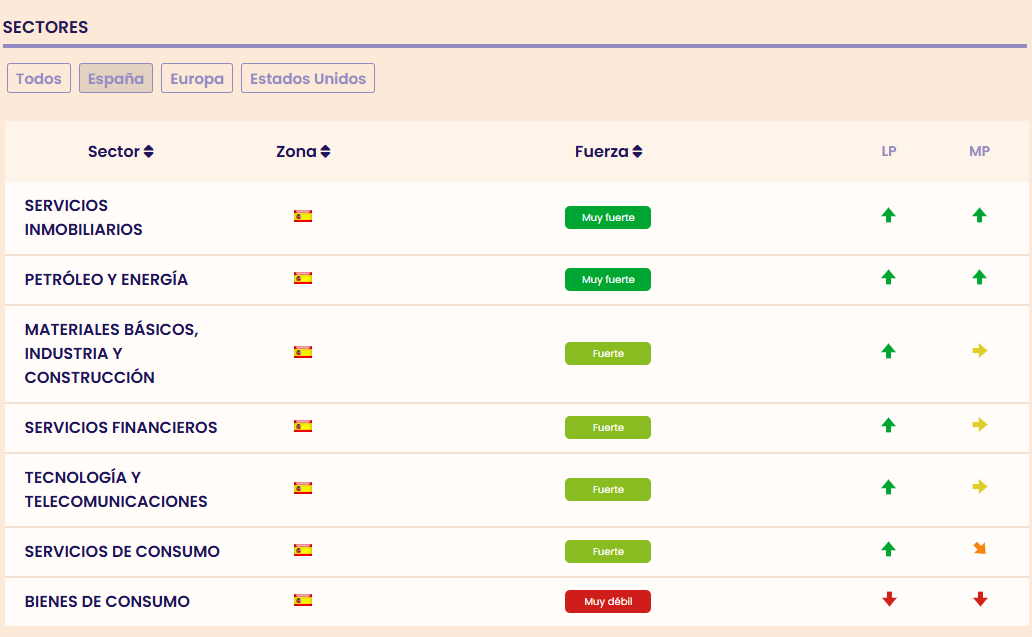The height and width of the screenshot is (637, 1032).
Task: Click the red Muy débil strength badge
Action: tap(608, 602)
